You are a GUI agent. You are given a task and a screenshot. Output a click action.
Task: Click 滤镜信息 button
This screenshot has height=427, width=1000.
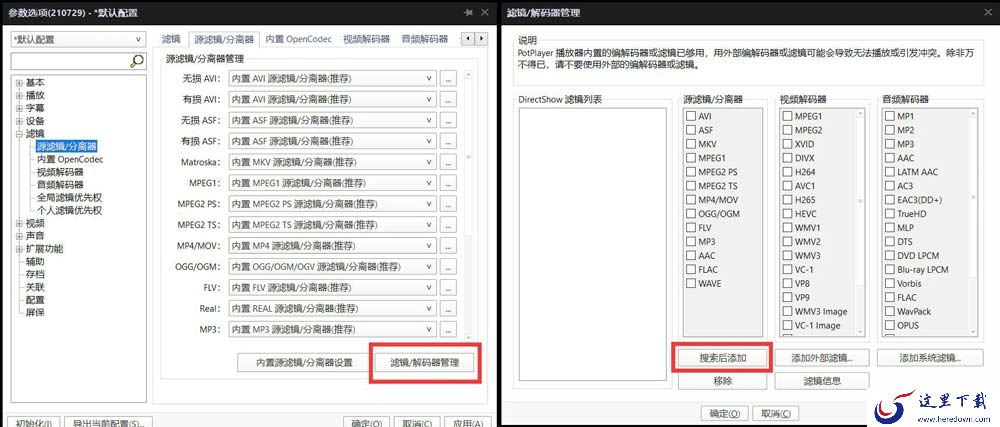821,381
